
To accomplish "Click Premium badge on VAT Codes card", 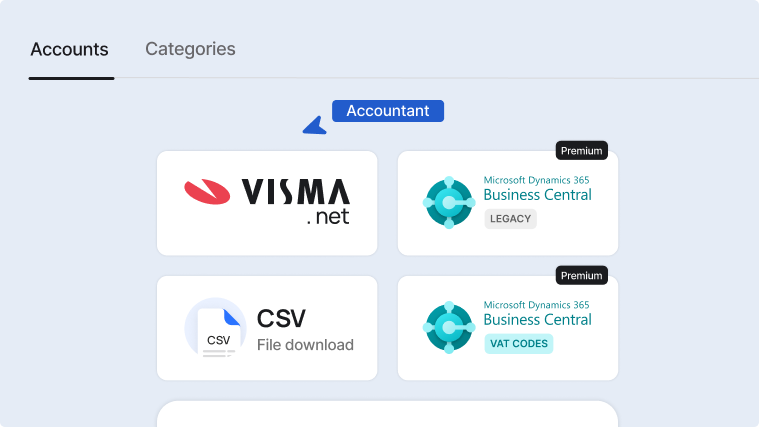I will click(581, 275).
